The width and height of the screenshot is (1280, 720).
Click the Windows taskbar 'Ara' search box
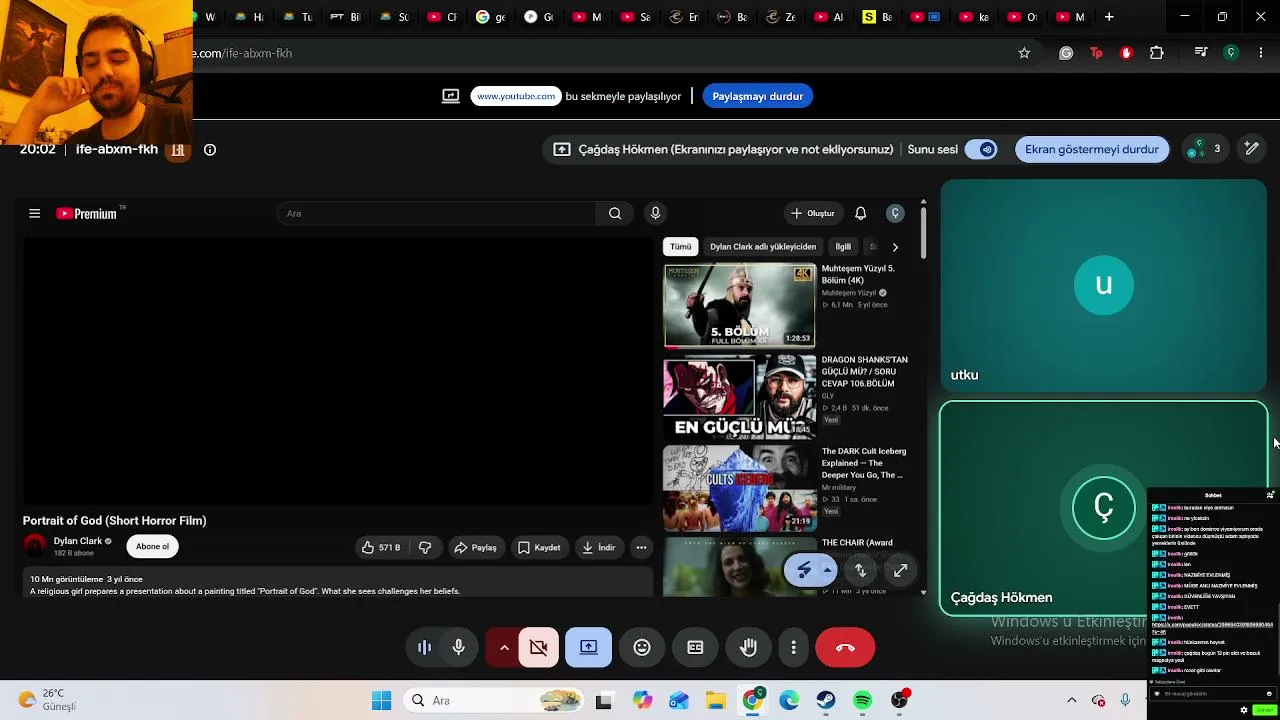coord(495,700)
